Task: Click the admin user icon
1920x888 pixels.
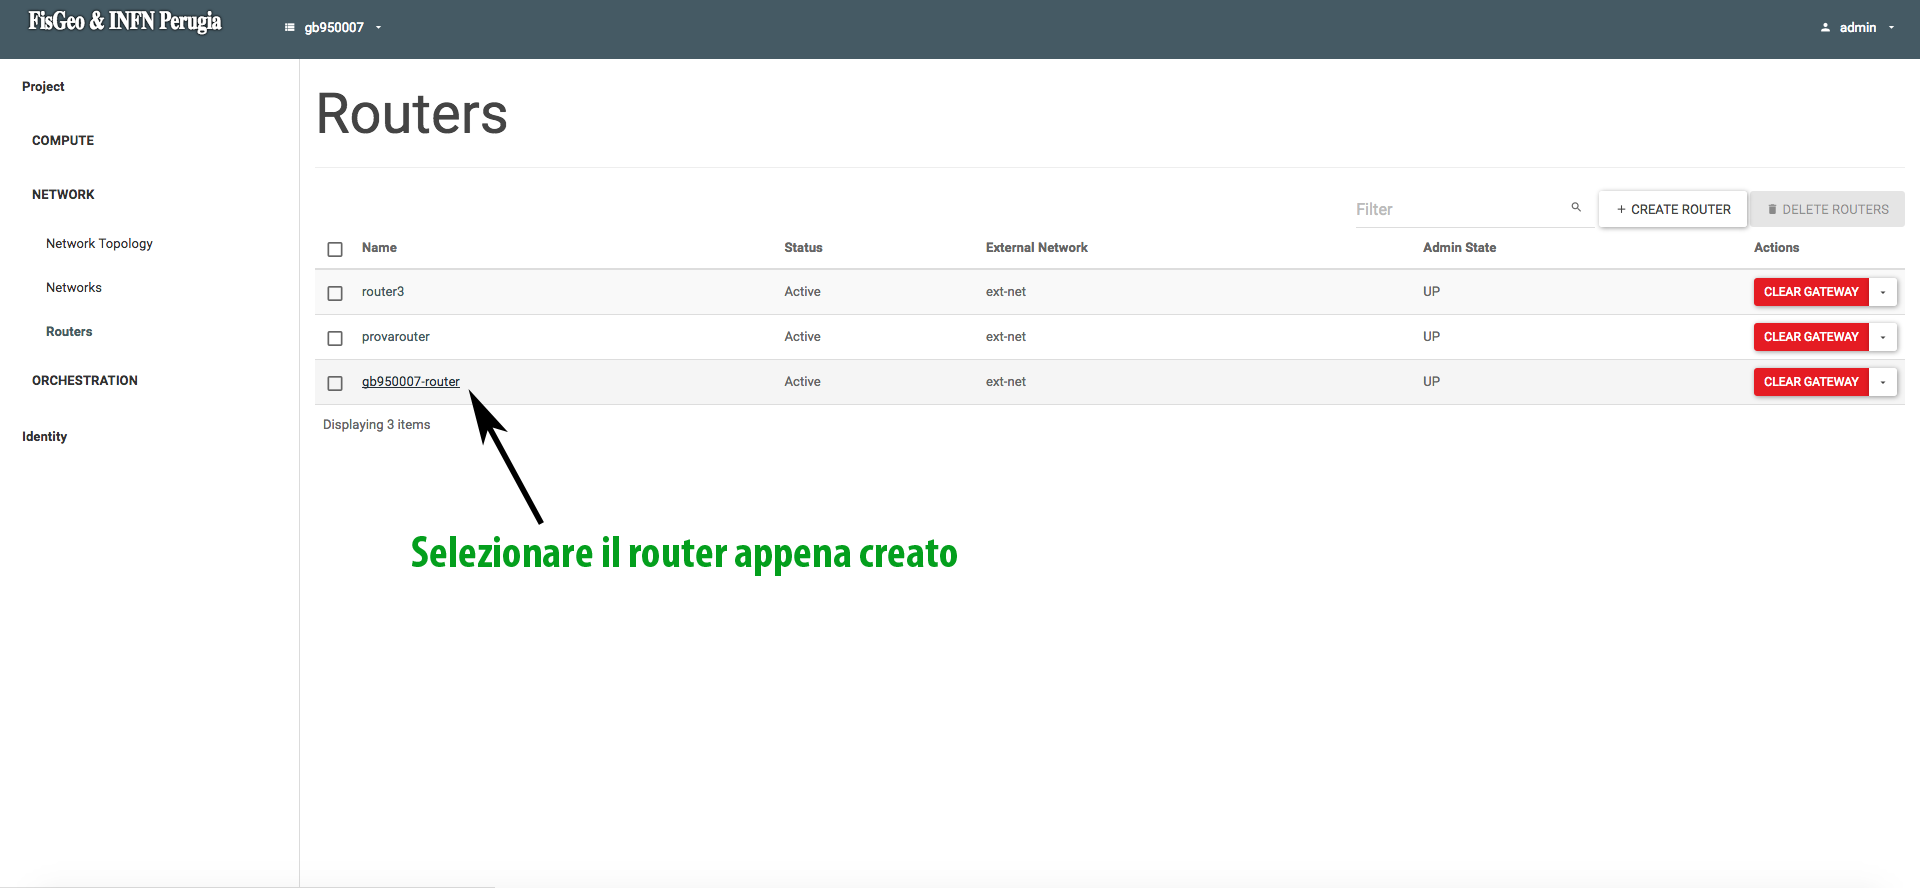Action: point(1825,28)
